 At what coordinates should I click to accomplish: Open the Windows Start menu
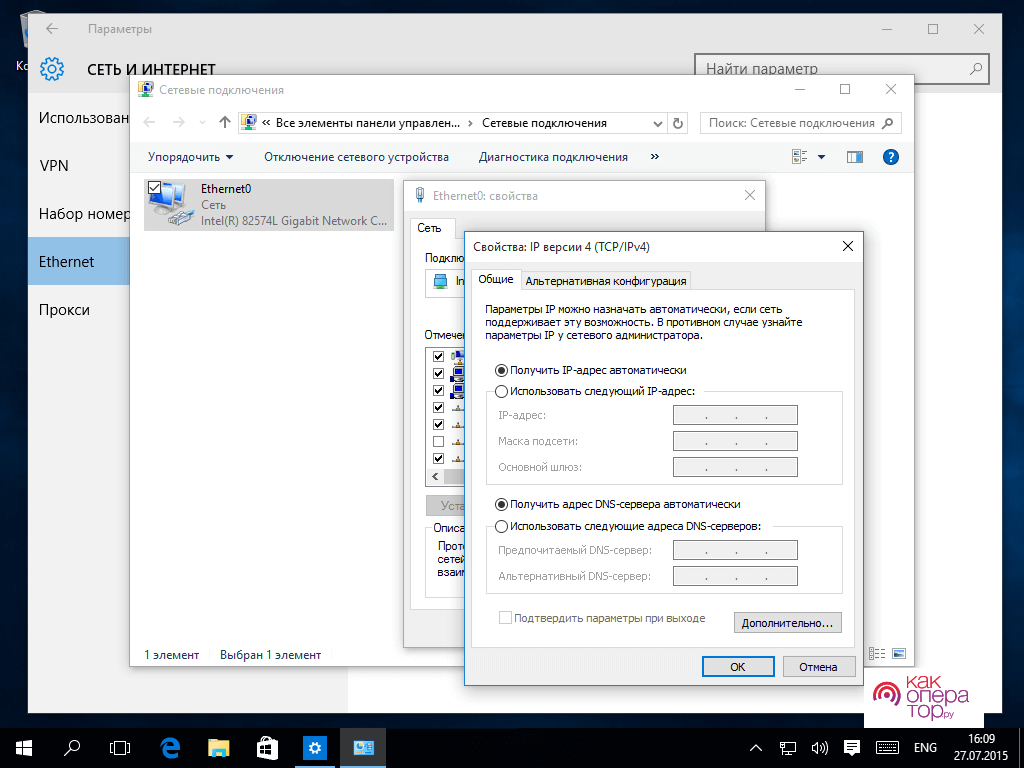point(24,747)
